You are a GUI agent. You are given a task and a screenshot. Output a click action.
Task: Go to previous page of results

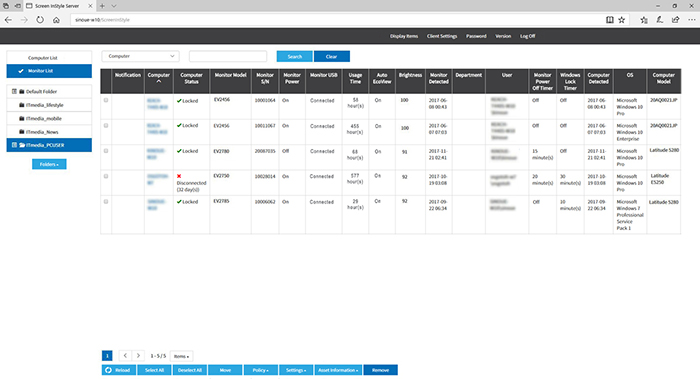125,356
